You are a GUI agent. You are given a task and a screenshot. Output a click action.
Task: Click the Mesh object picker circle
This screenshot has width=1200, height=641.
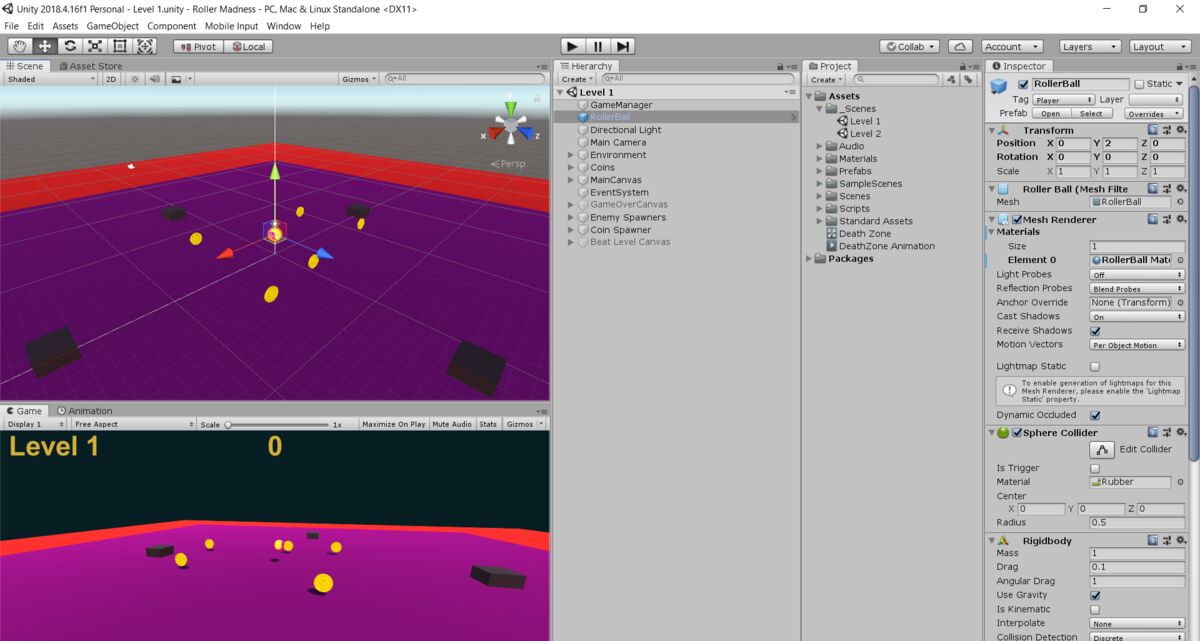tap(1180, 202)
